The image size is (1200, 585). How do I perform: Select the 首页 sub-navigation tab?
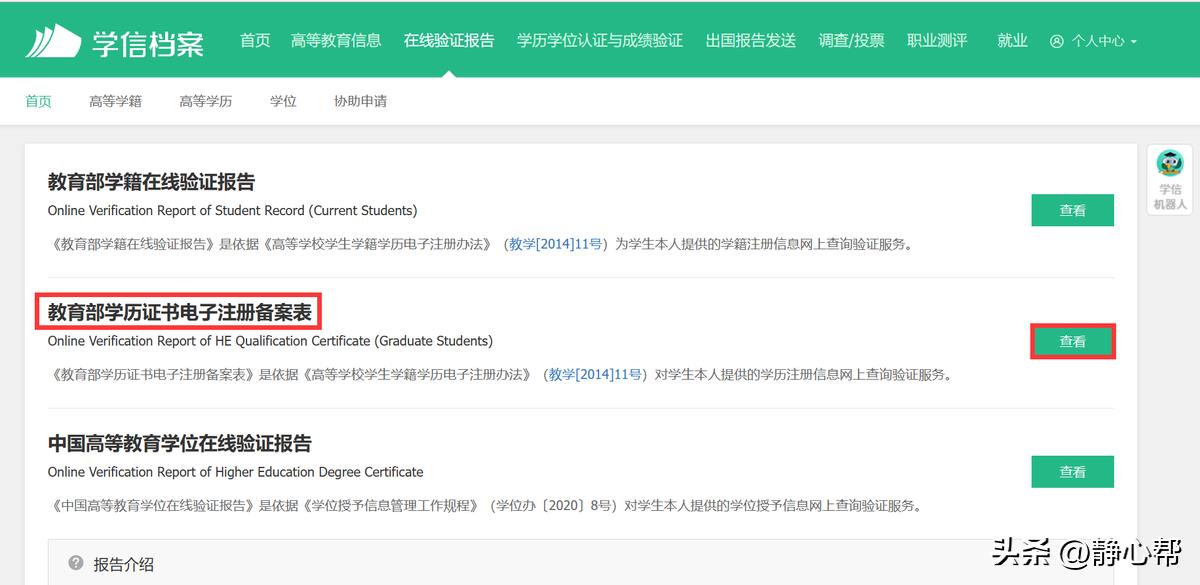tap(38, 101)
